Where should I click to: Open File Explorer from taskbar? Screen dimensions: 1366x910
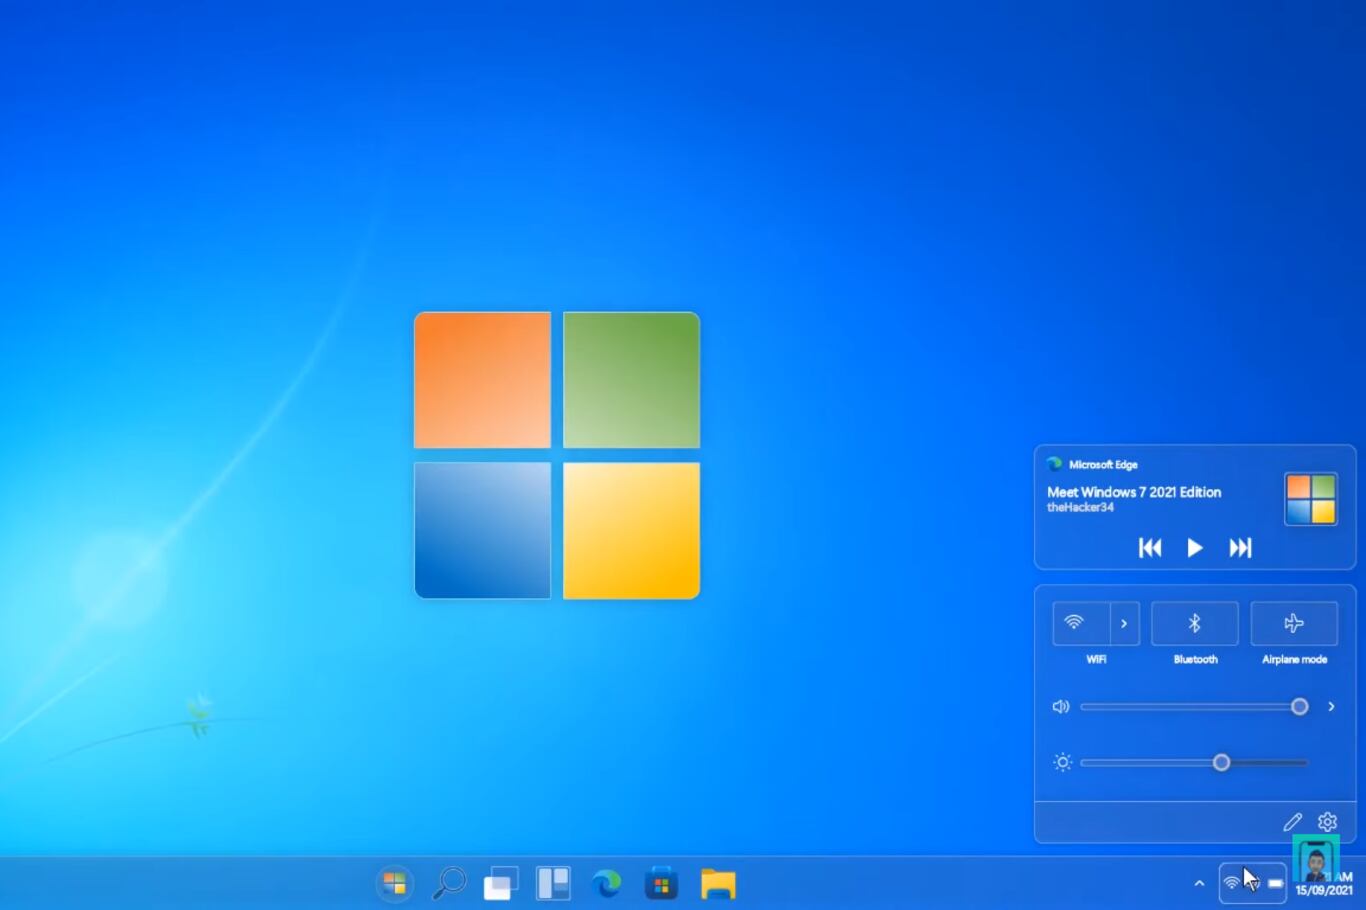(x=718, y=884)
